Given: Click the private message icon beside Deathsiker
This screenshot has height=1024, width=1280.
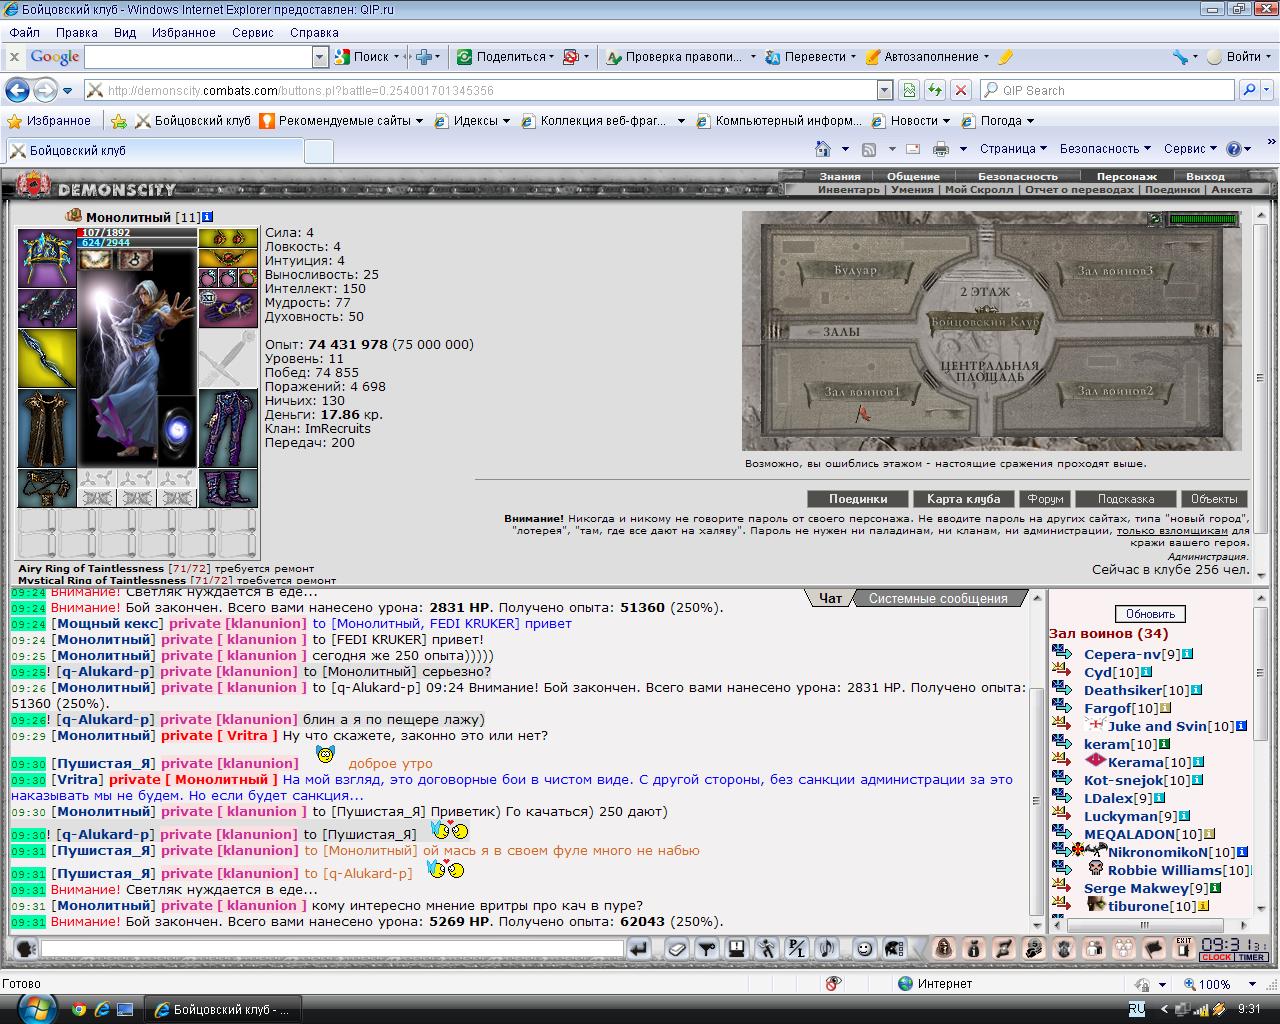Looking at the screenshot, I should tap(1061, 690).
